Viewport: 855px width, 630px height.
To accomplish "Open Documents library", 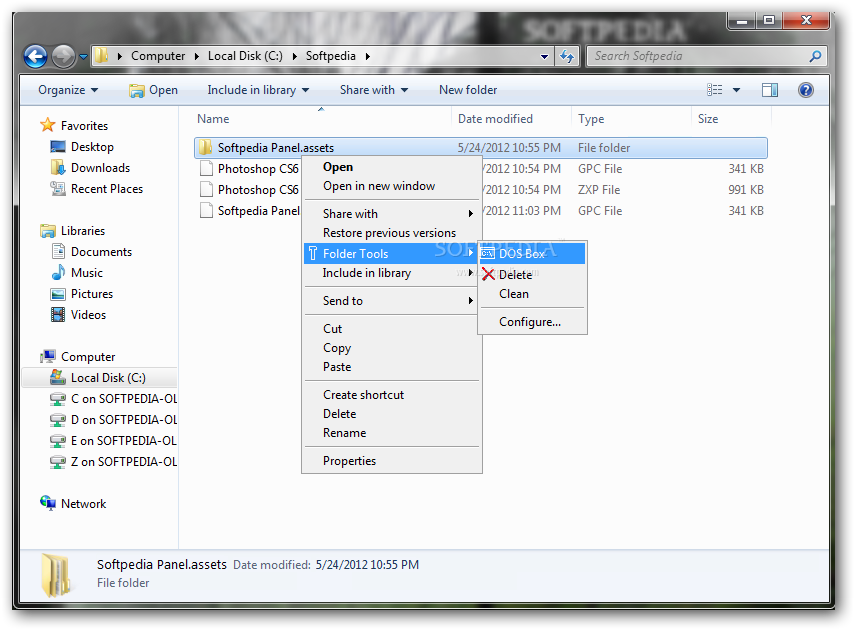I will click(x=91, y=251).
